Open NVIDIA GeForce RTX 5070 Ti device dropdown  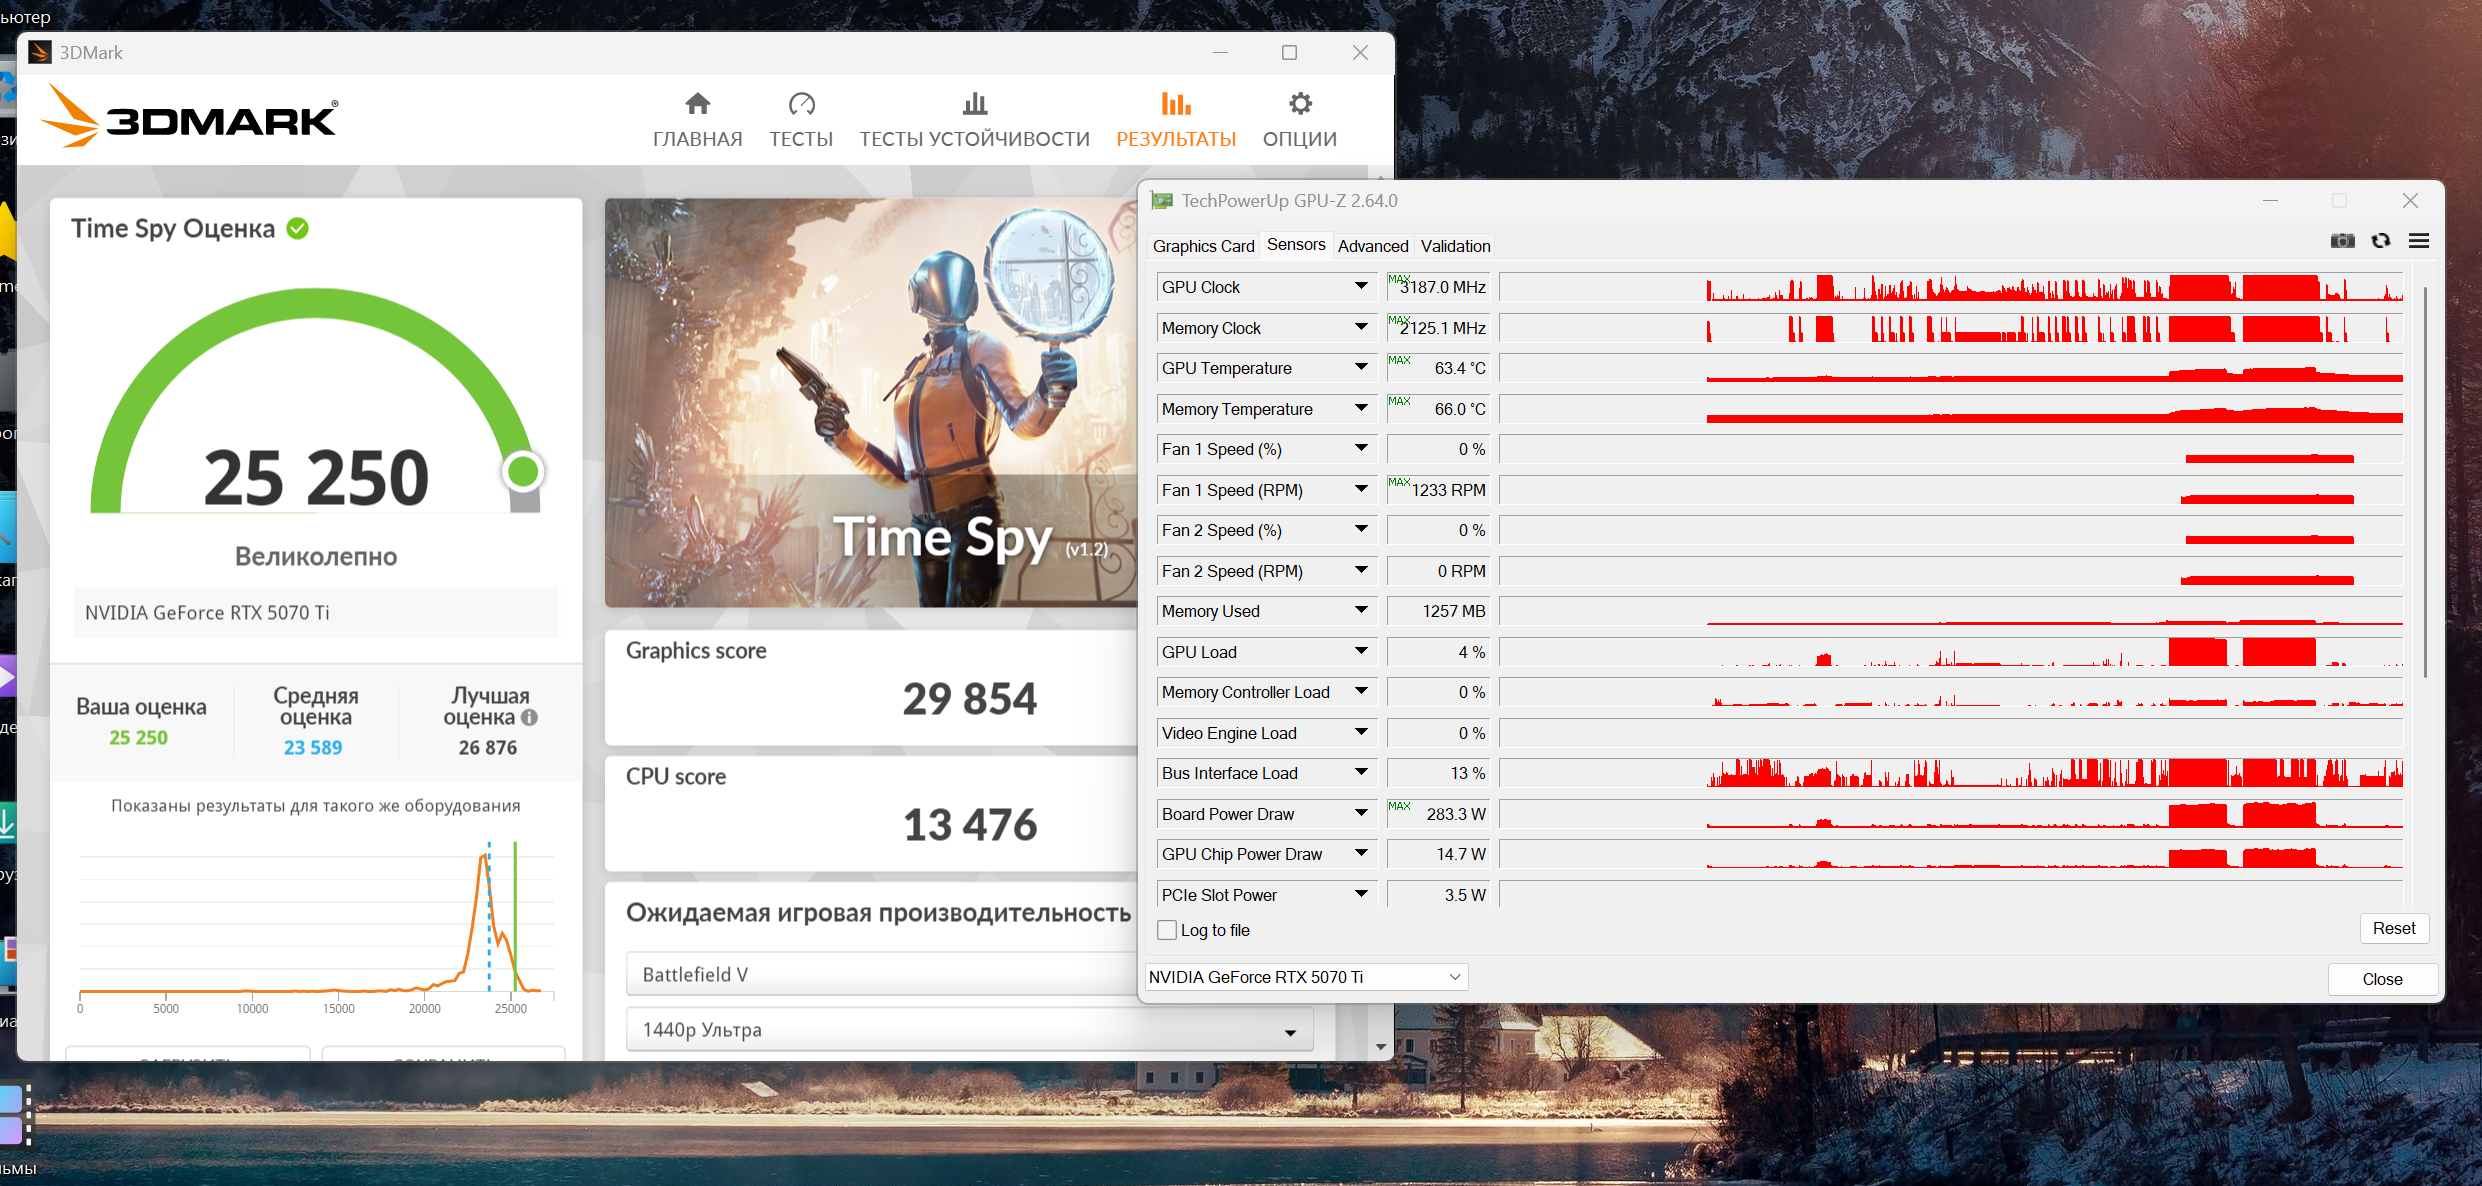point(1305,977)
